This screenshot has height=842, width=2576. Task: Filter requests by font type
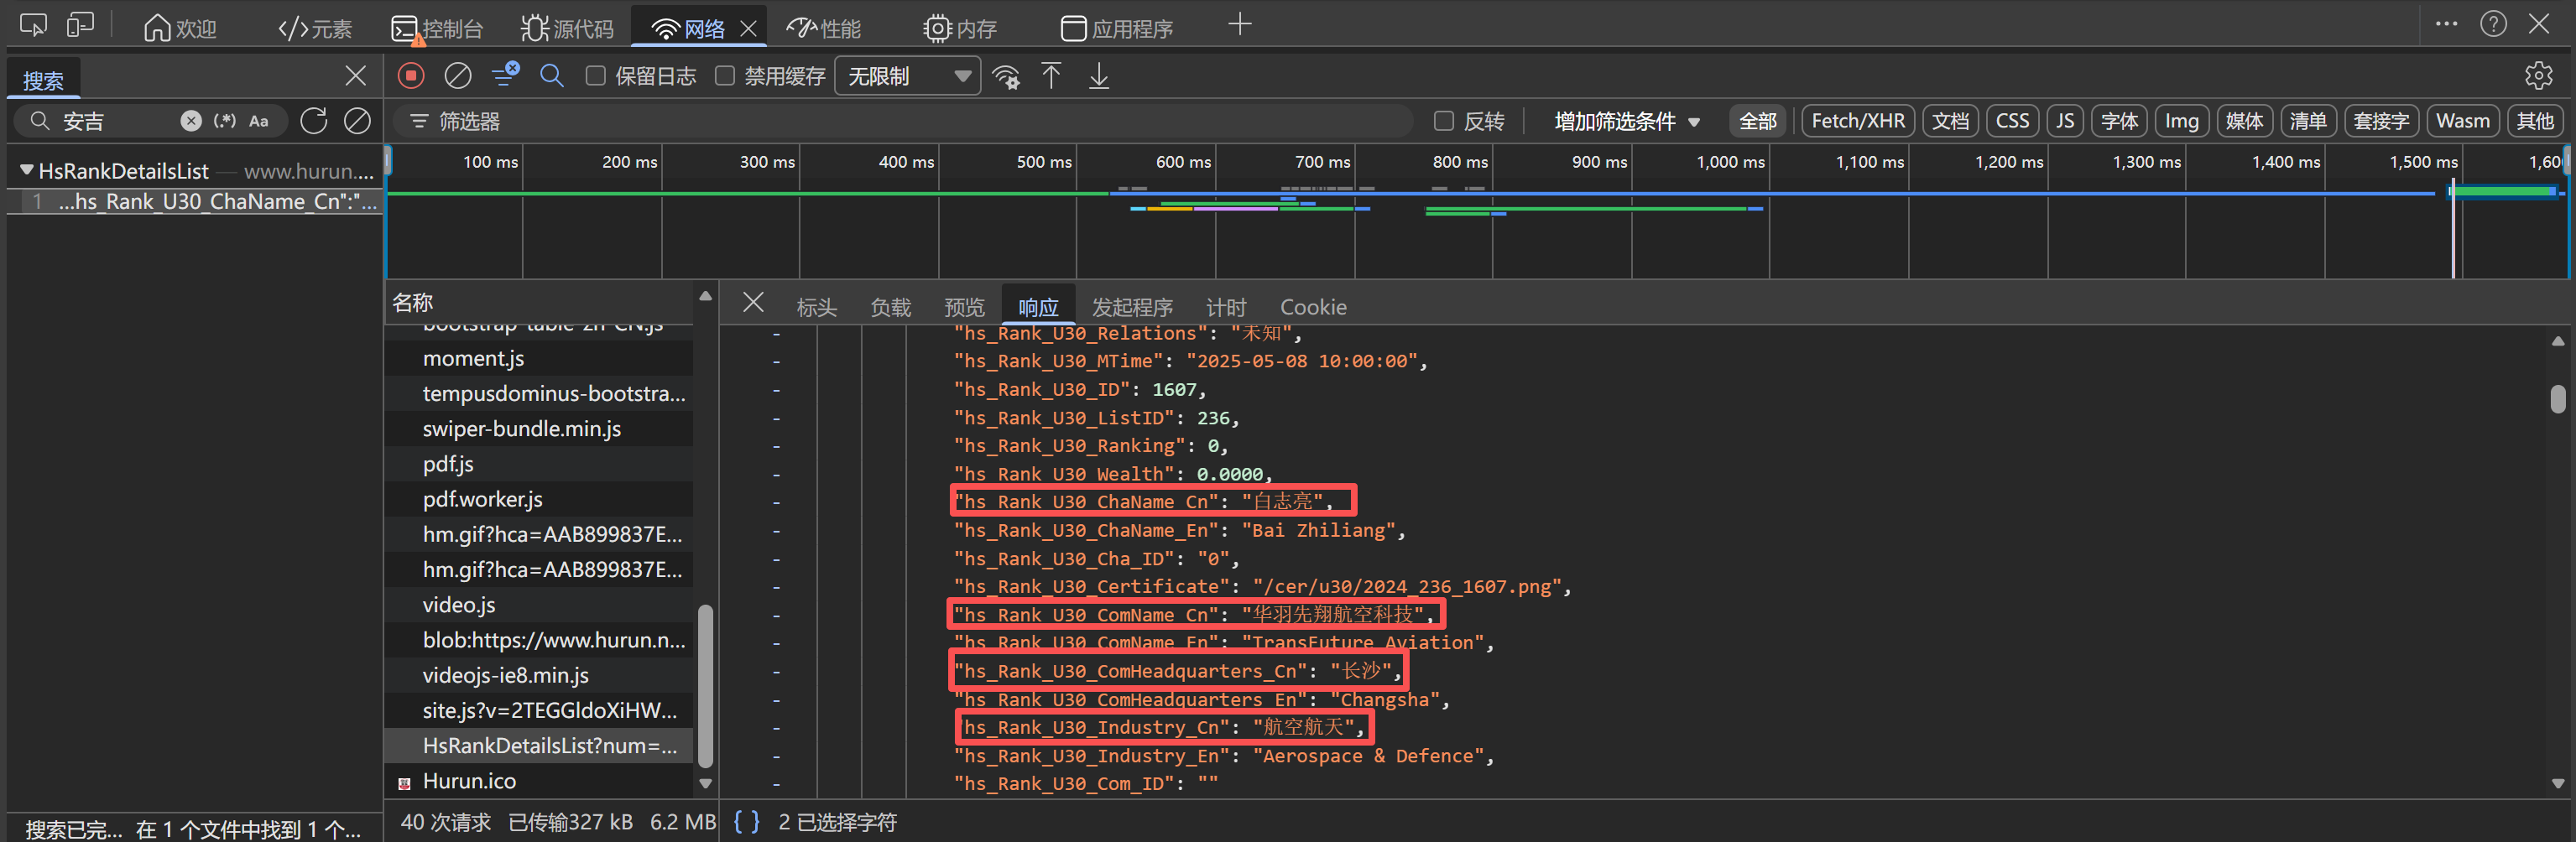[x=2119, y=121]
